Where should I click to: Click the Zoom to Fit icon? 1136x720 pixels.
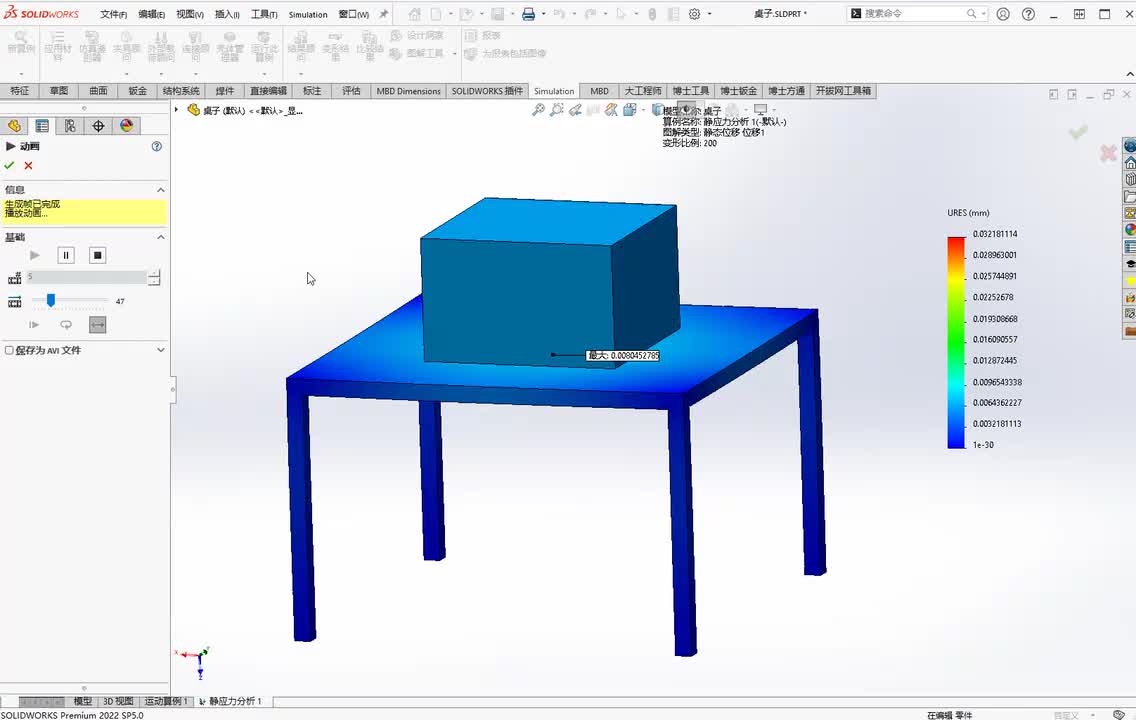(538, 109)
